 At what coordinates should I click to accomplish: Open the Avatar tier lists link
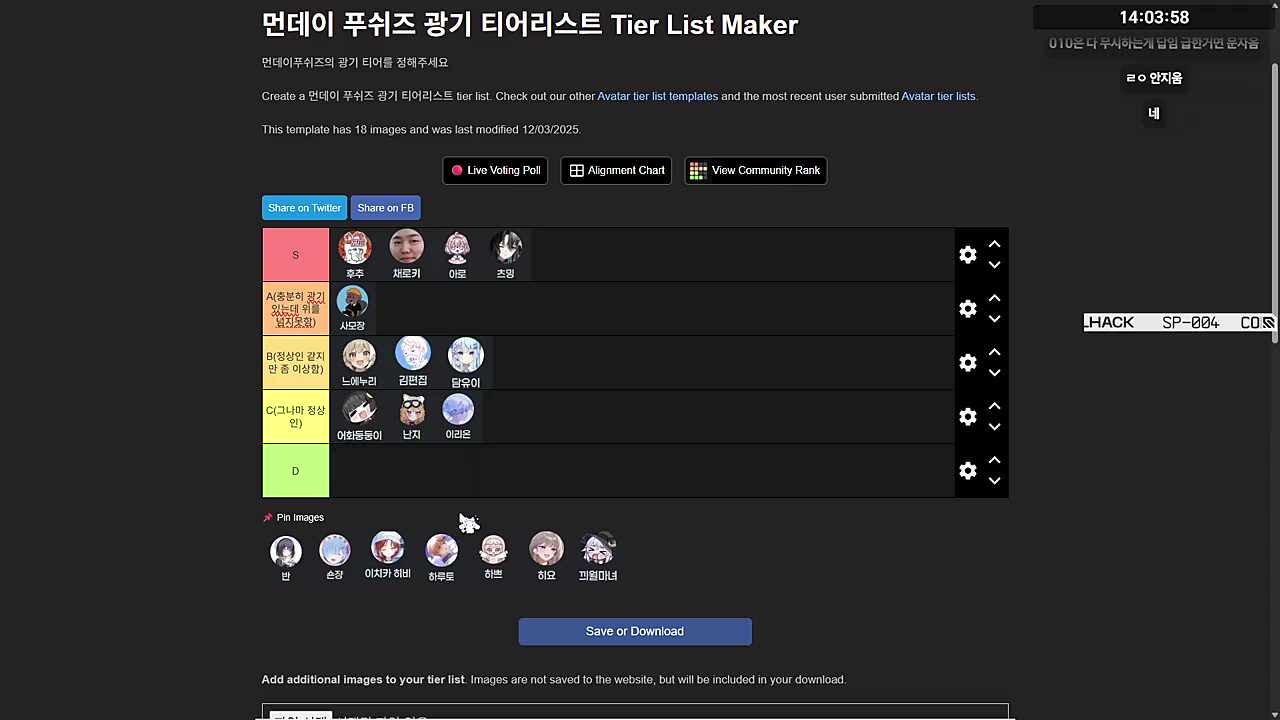[938, 96]
